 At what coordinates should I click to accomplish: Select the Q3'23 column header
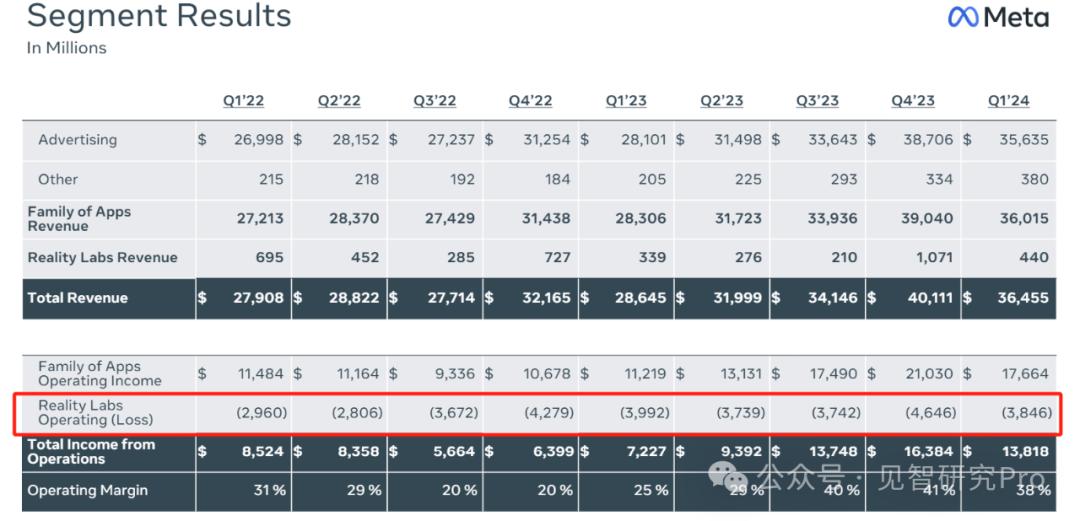pyautogui.click(x=817, y=101)
